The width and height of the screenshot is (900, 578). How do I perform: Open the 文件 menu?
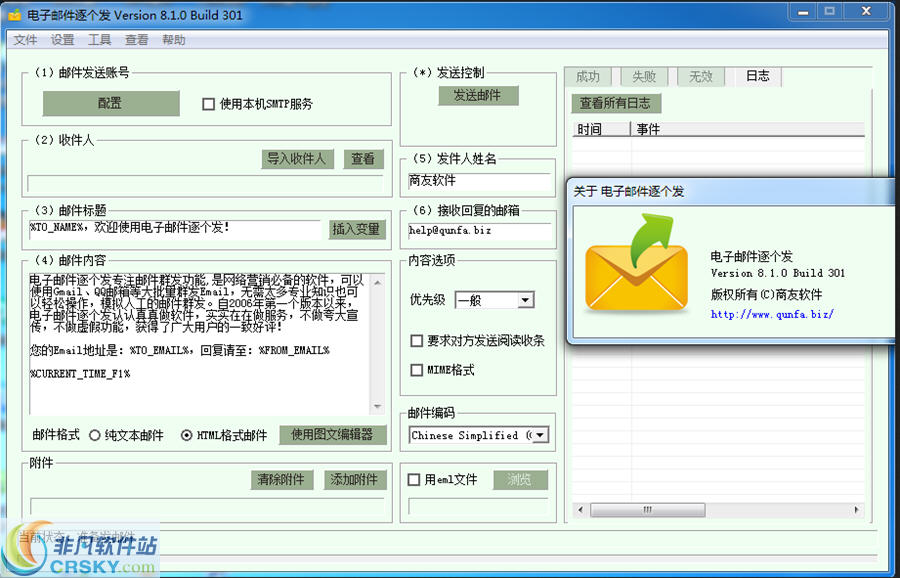25,40
